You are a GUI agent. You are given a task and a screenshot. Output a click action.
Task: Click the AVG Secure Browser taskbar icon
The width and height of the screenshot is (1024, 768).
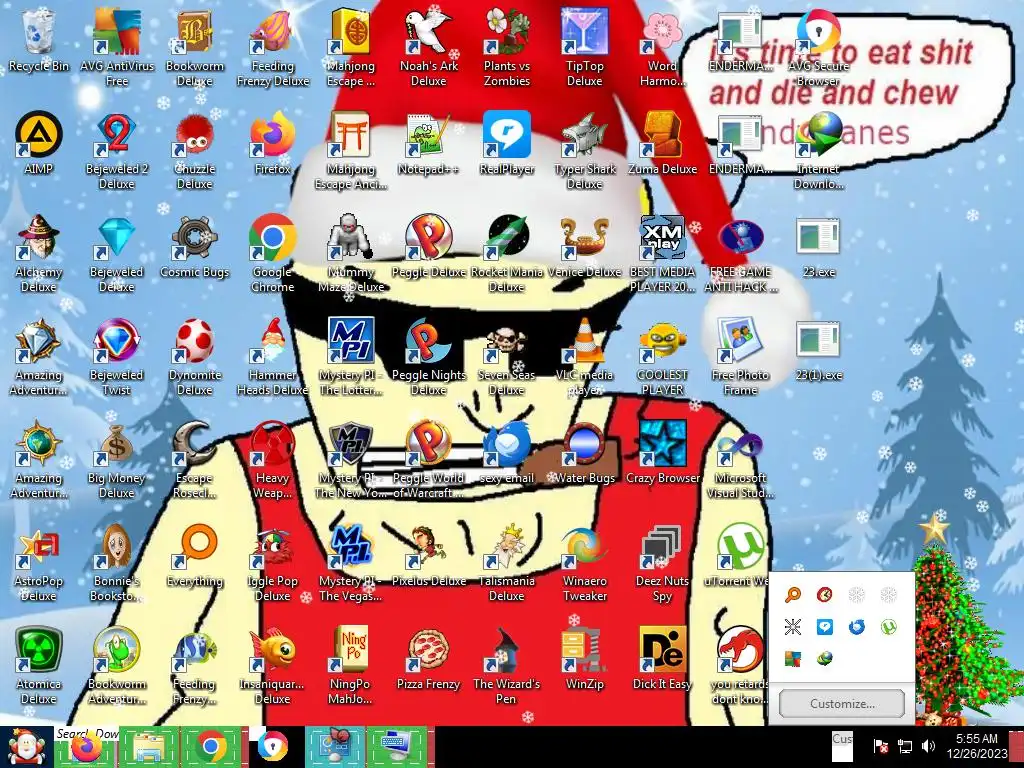coord(273,747)
